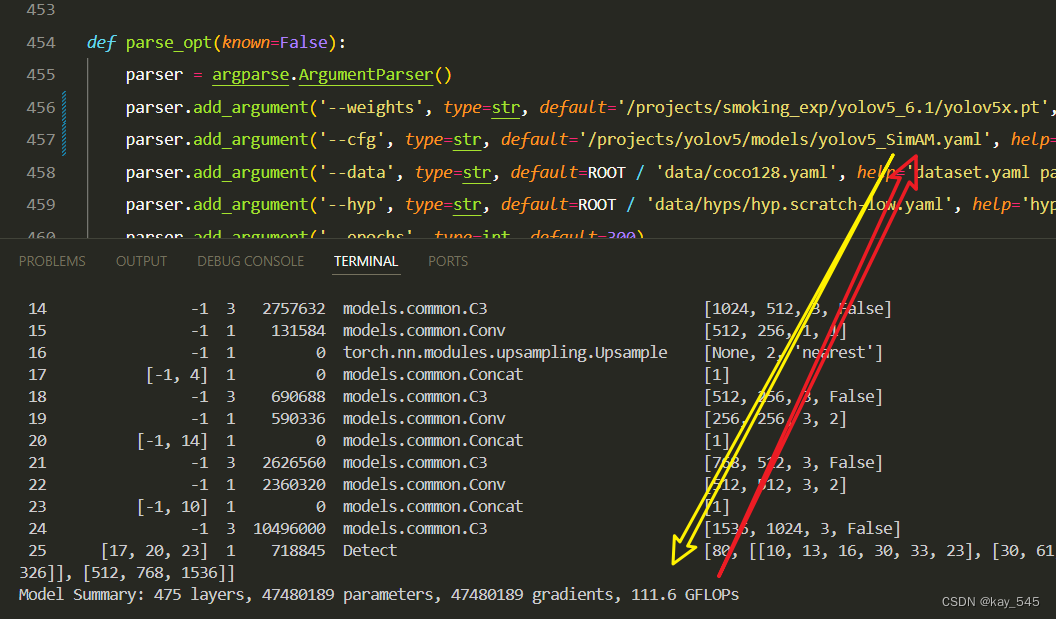Image resolution: width=1056 pixels, height=619 pixels.
Task: Click line number 456 in the gutter
Action: coord(40,108)
